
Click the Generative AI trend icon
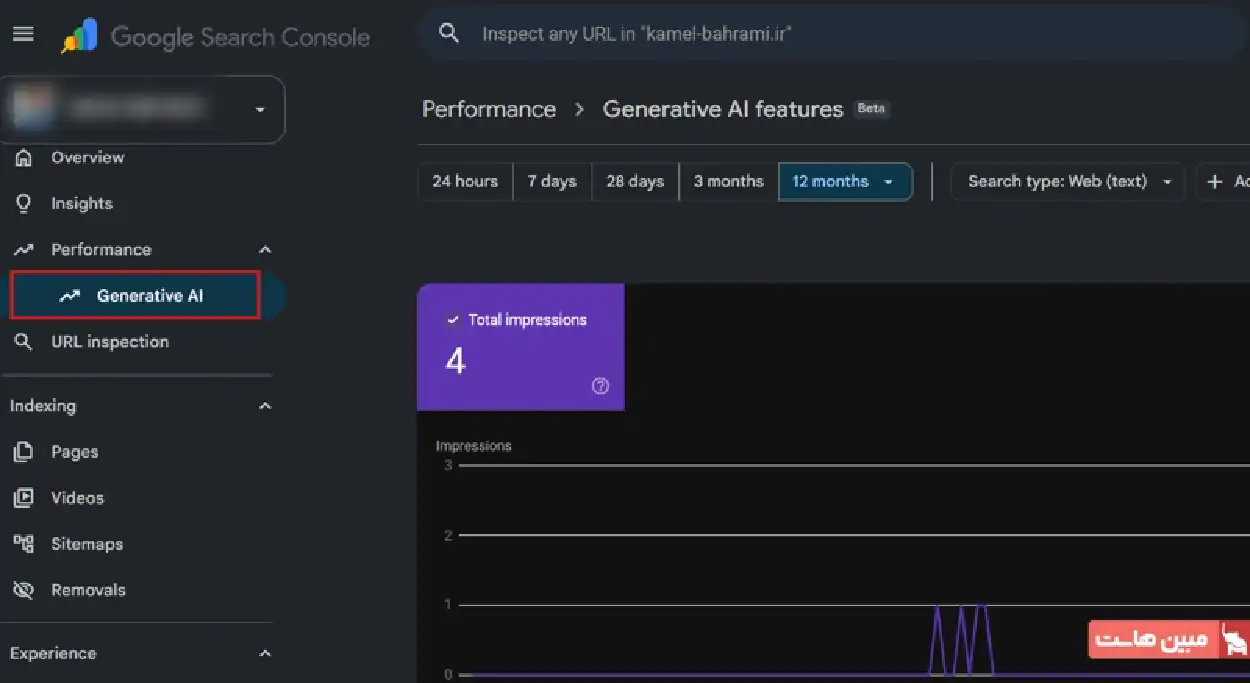tap(70, 295)
